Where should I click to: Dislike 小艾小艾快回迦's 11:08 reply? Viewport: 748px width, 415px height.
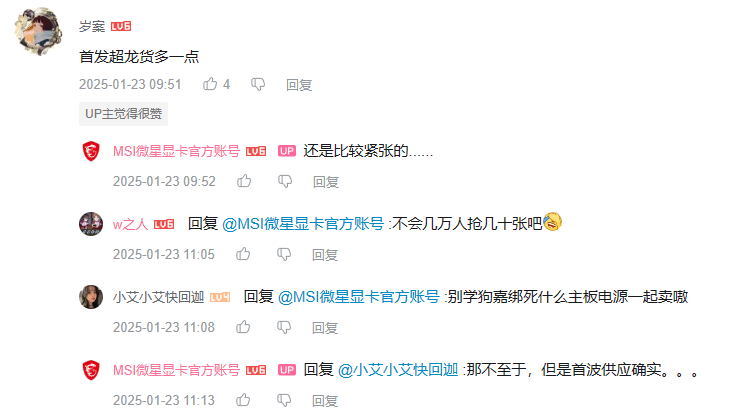pyautogui.click(x=284, y=327)
